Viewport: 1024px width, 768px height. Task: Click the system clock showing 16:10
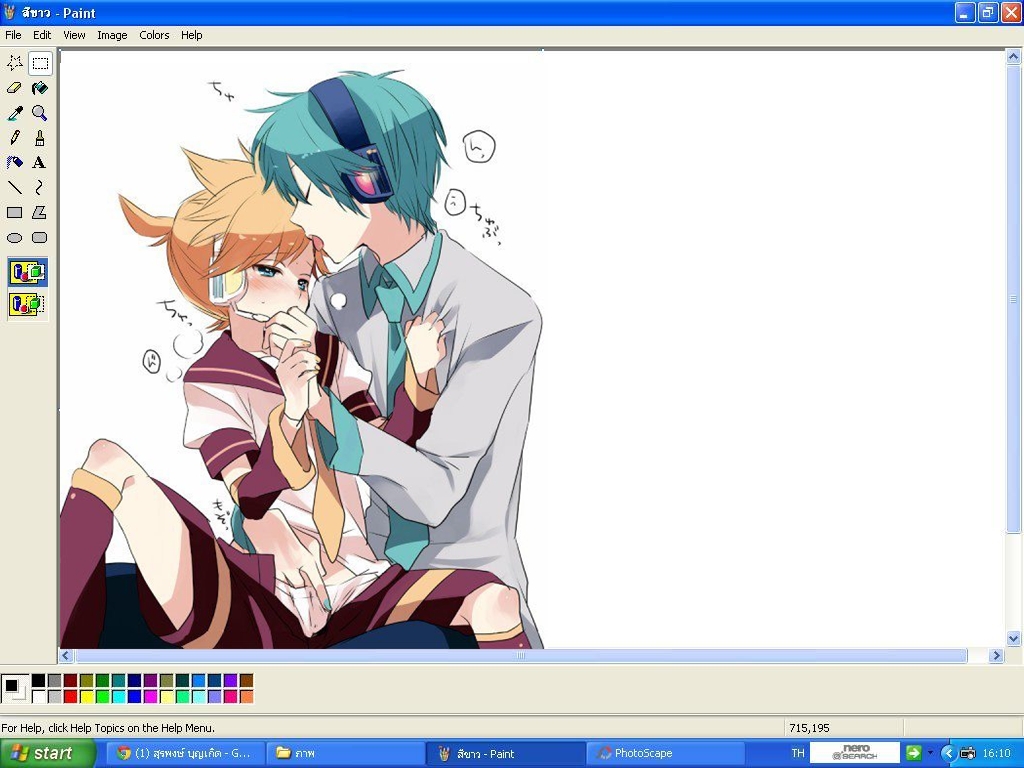(x=997, y=754)
